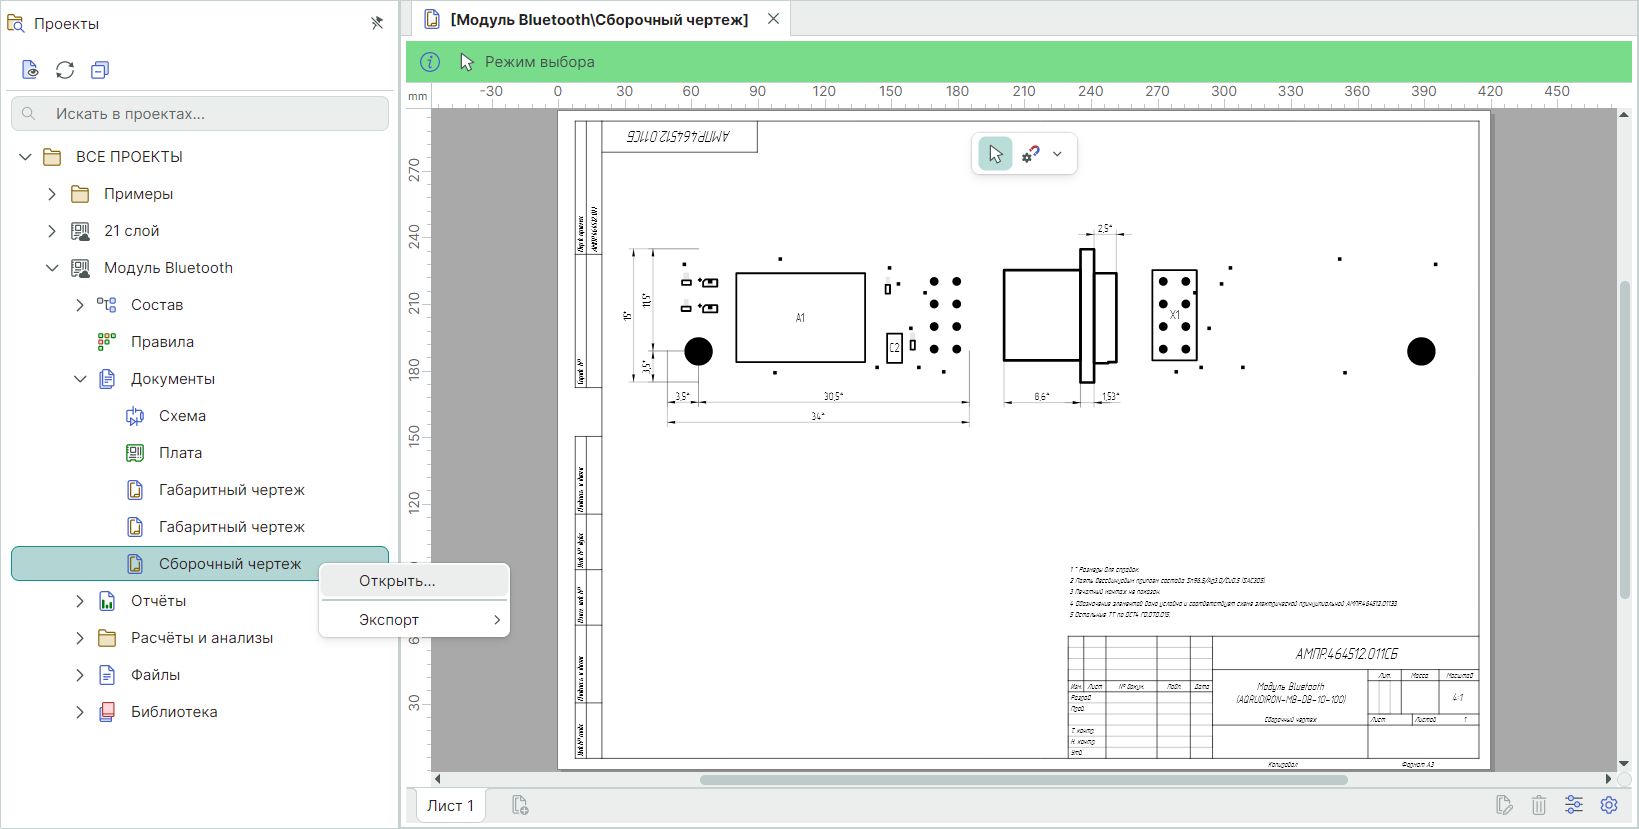Viewport: 1639px width, 829px height.
Task: Open sheet parameters sliders icon
Action: click(x=1574, y=805)
